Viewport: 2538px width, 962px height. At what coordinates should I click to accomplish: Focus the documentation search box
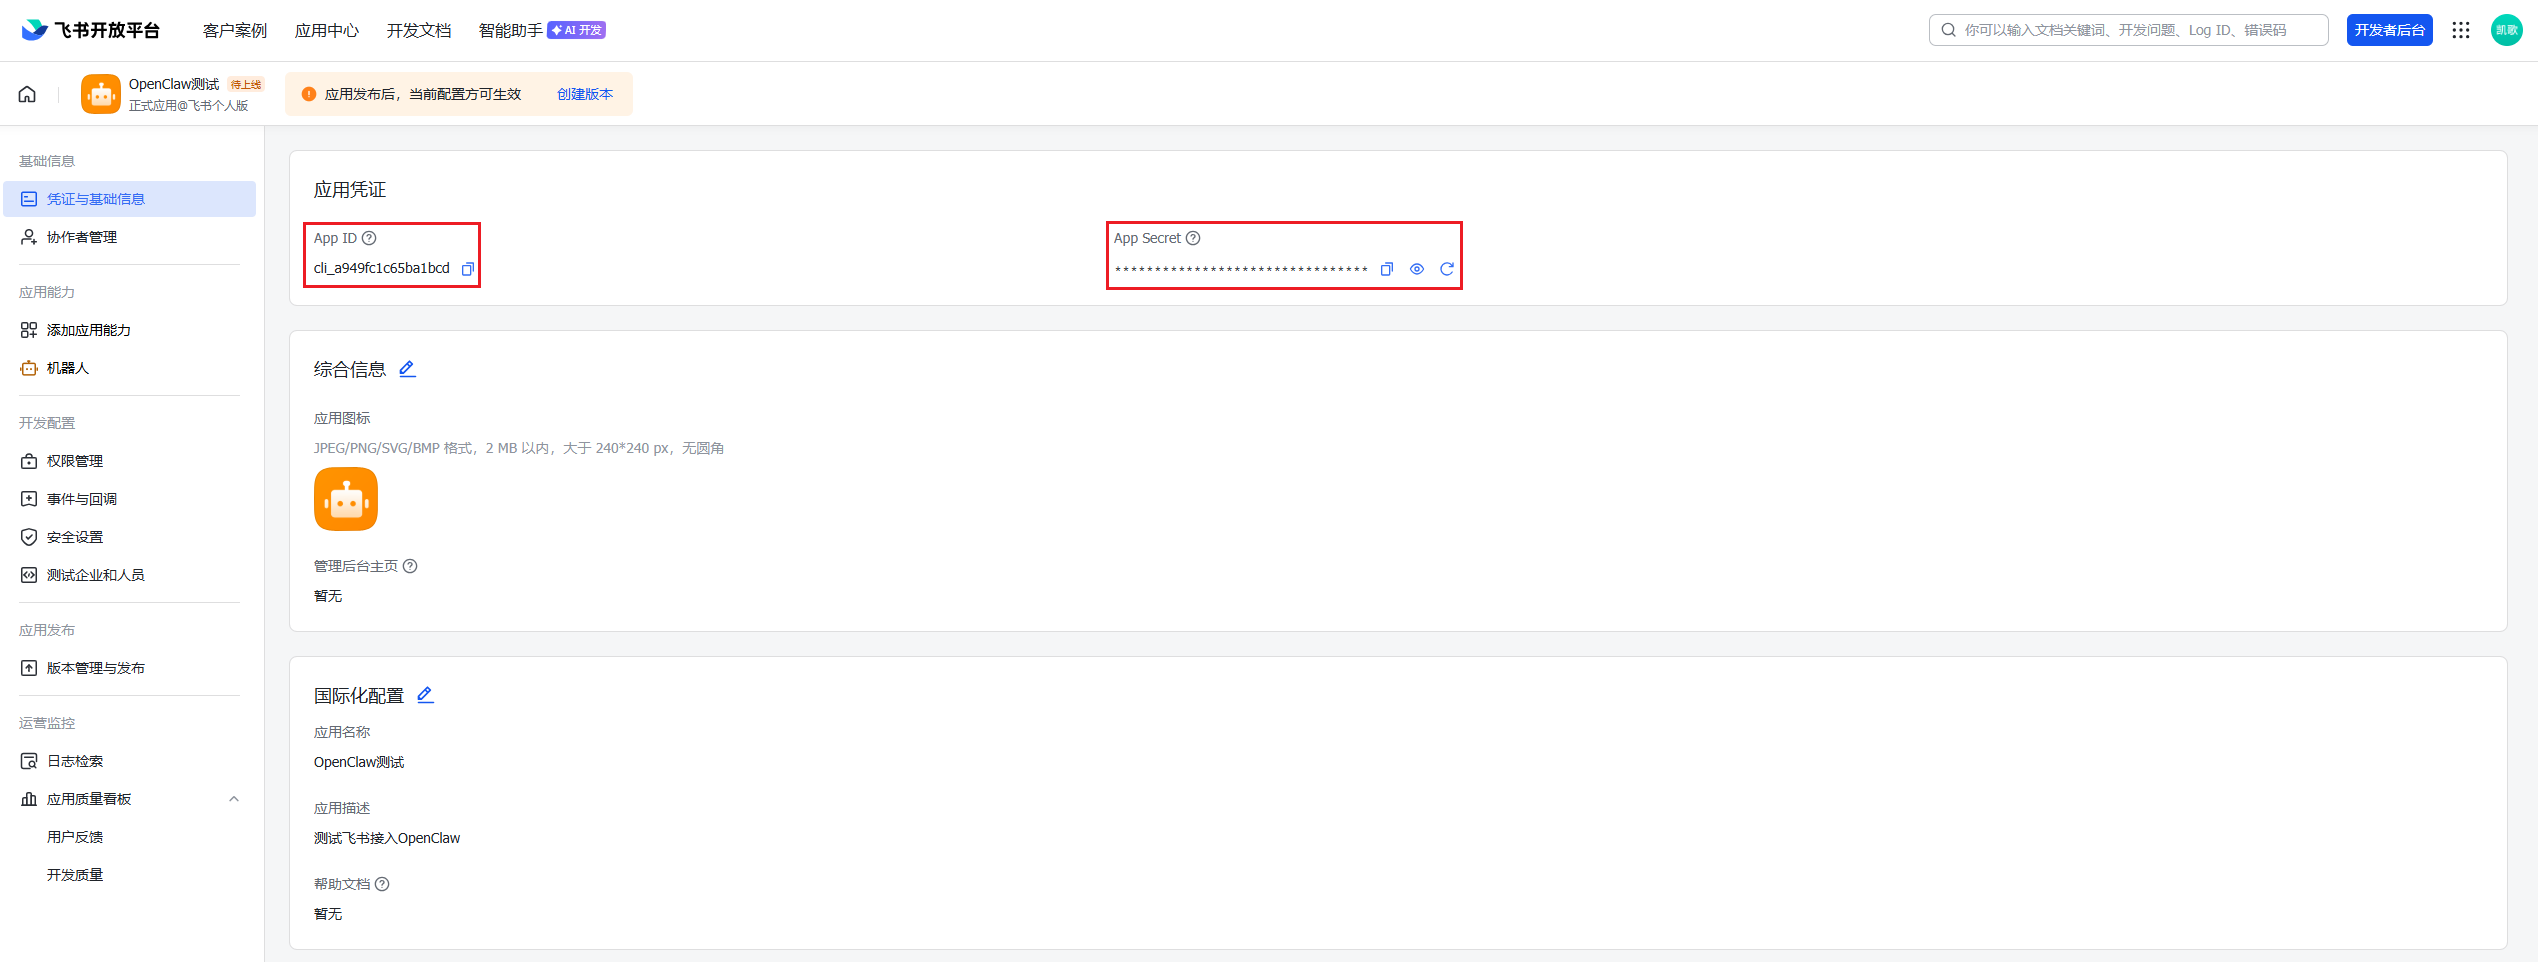(x=2130, y=30)
